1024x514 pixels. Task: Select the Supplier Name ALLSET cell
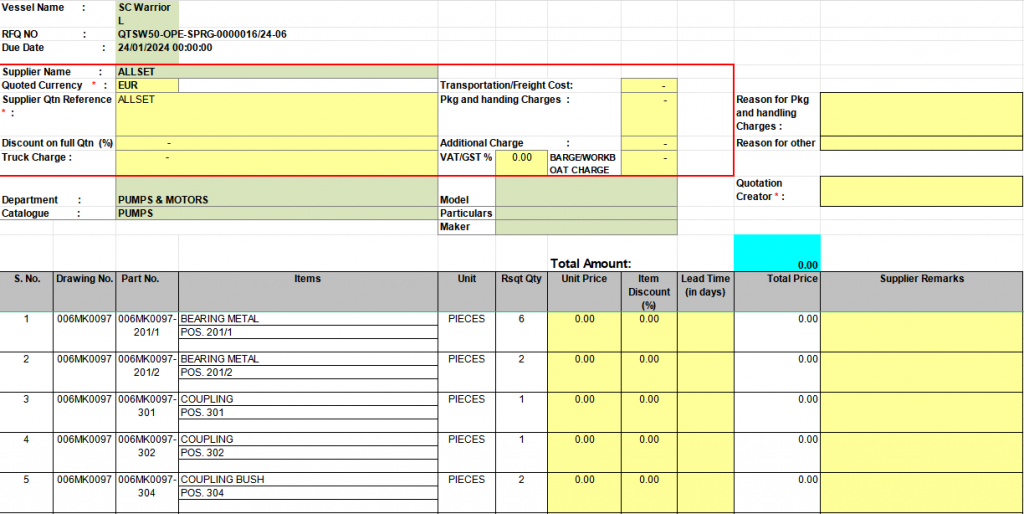pyautogui.click(x=276, y=72)
